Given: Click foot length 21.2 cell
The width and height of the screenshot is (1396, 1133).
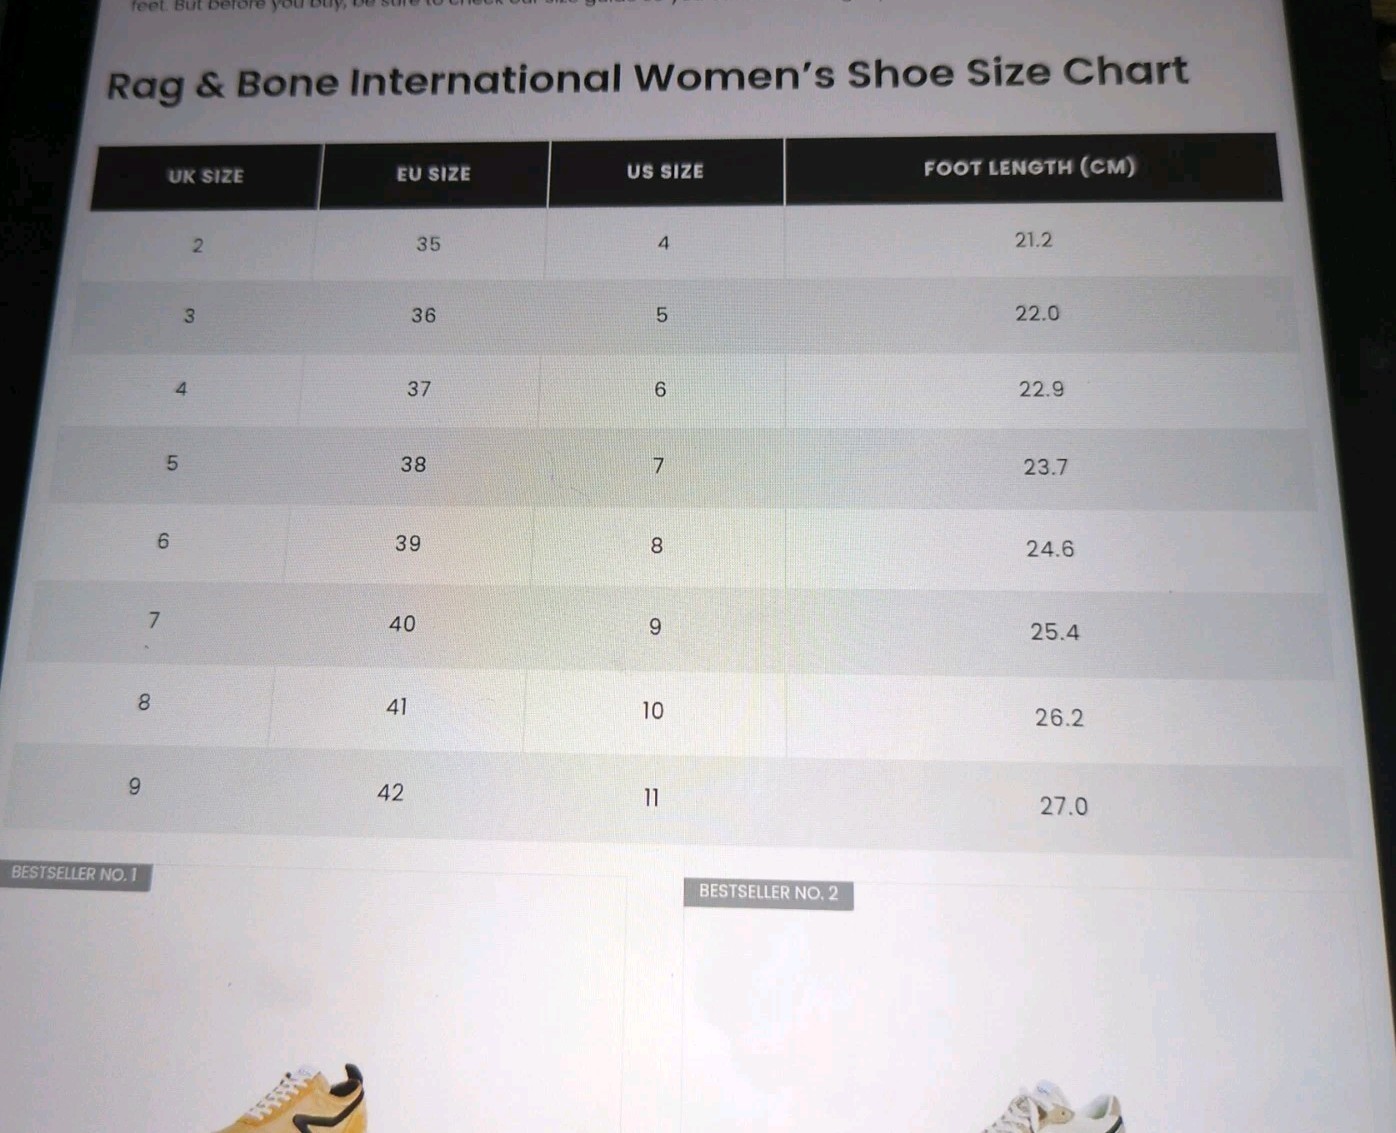Looking at the screenshot, I should pos(1034,240).
